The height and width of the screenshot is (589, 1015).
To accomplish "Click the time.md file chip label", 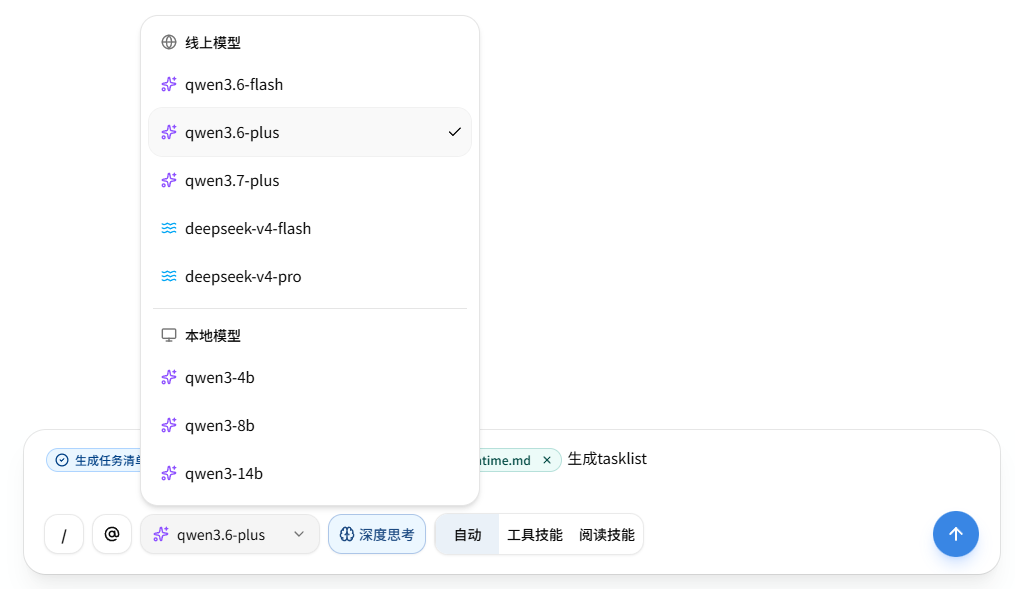I will 505,460.
